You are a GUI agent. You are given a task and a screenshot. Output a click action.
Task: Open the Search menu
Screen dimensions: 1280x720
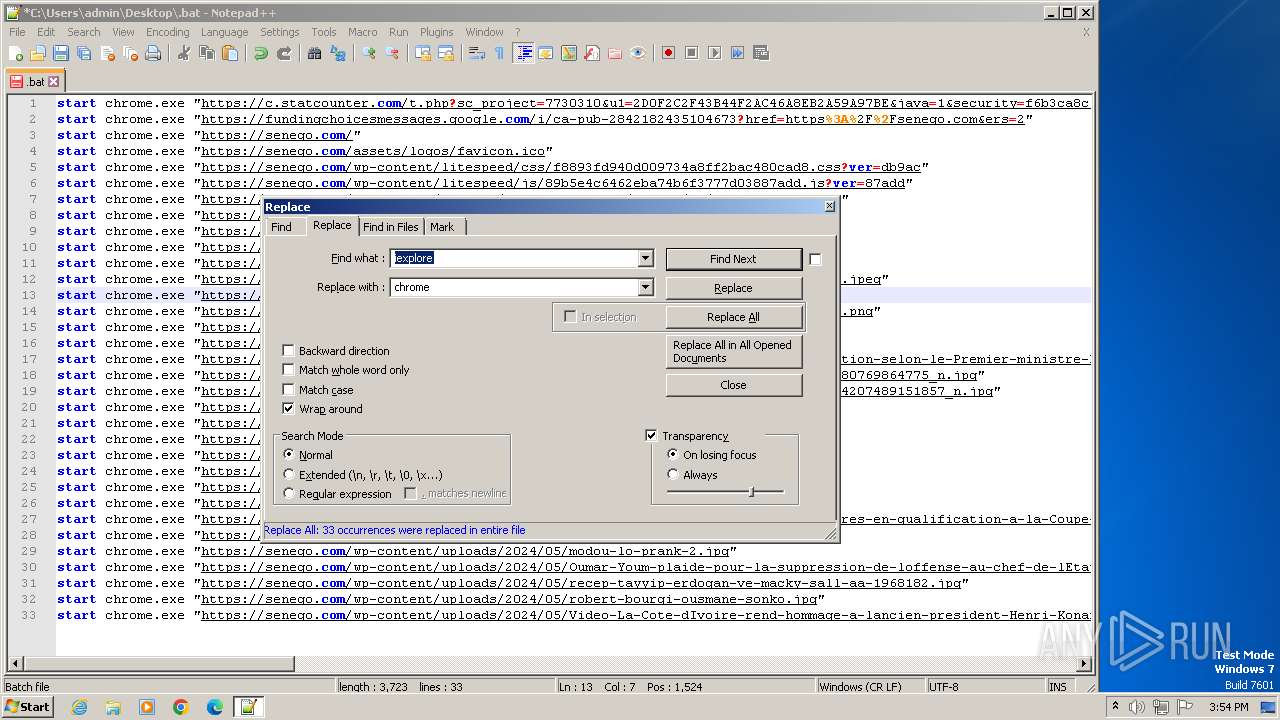pyautogui.click(x=84, y=32)
